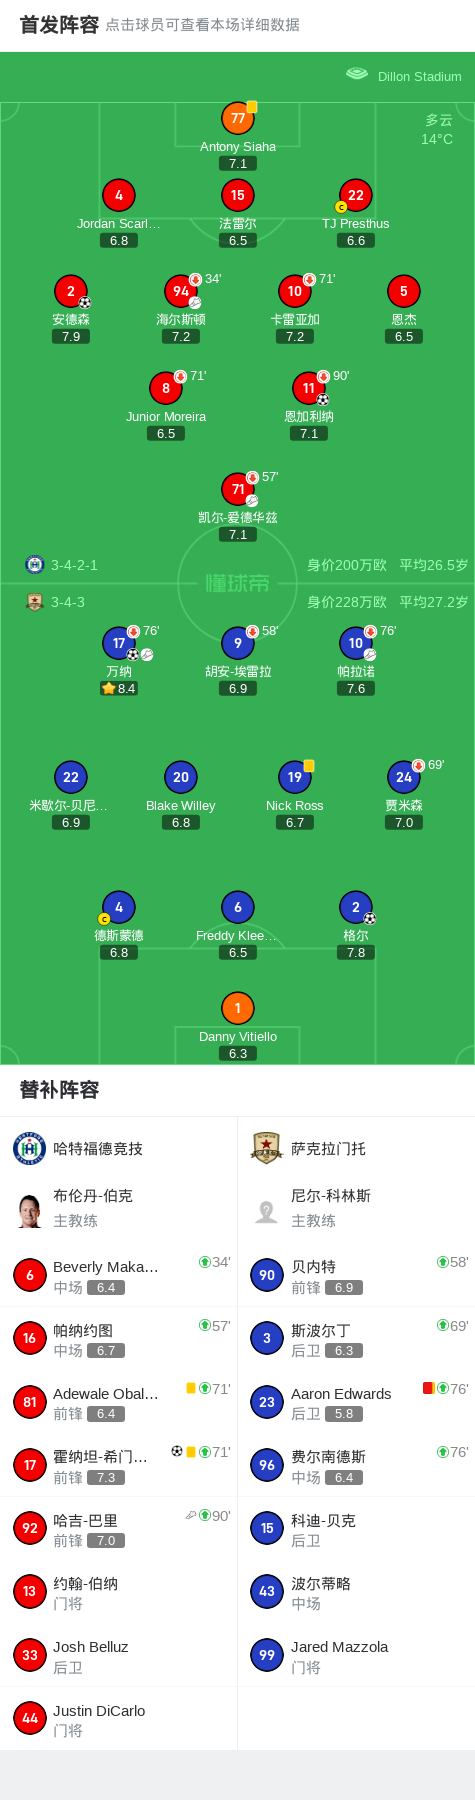Select Danny Vitiello number 1 goalkeeper icon
Screen dimensions: 475x1800
point(238,1008)
